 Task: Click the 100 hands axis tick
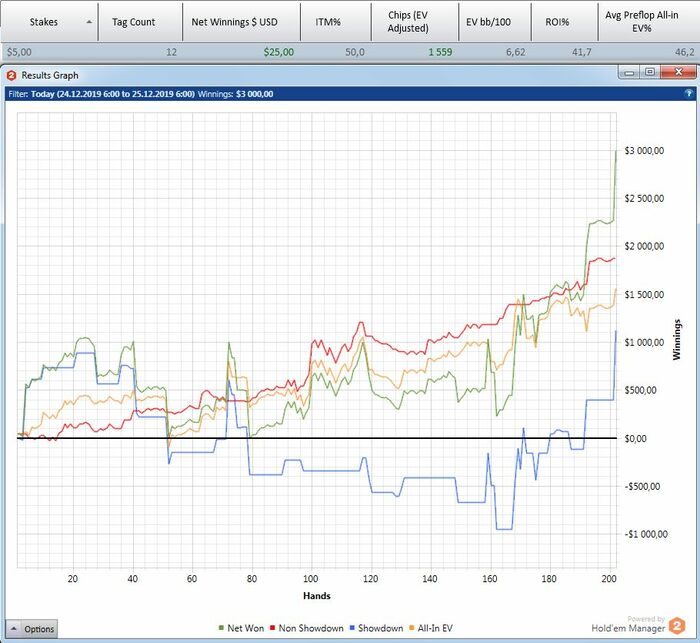(311, 579)
